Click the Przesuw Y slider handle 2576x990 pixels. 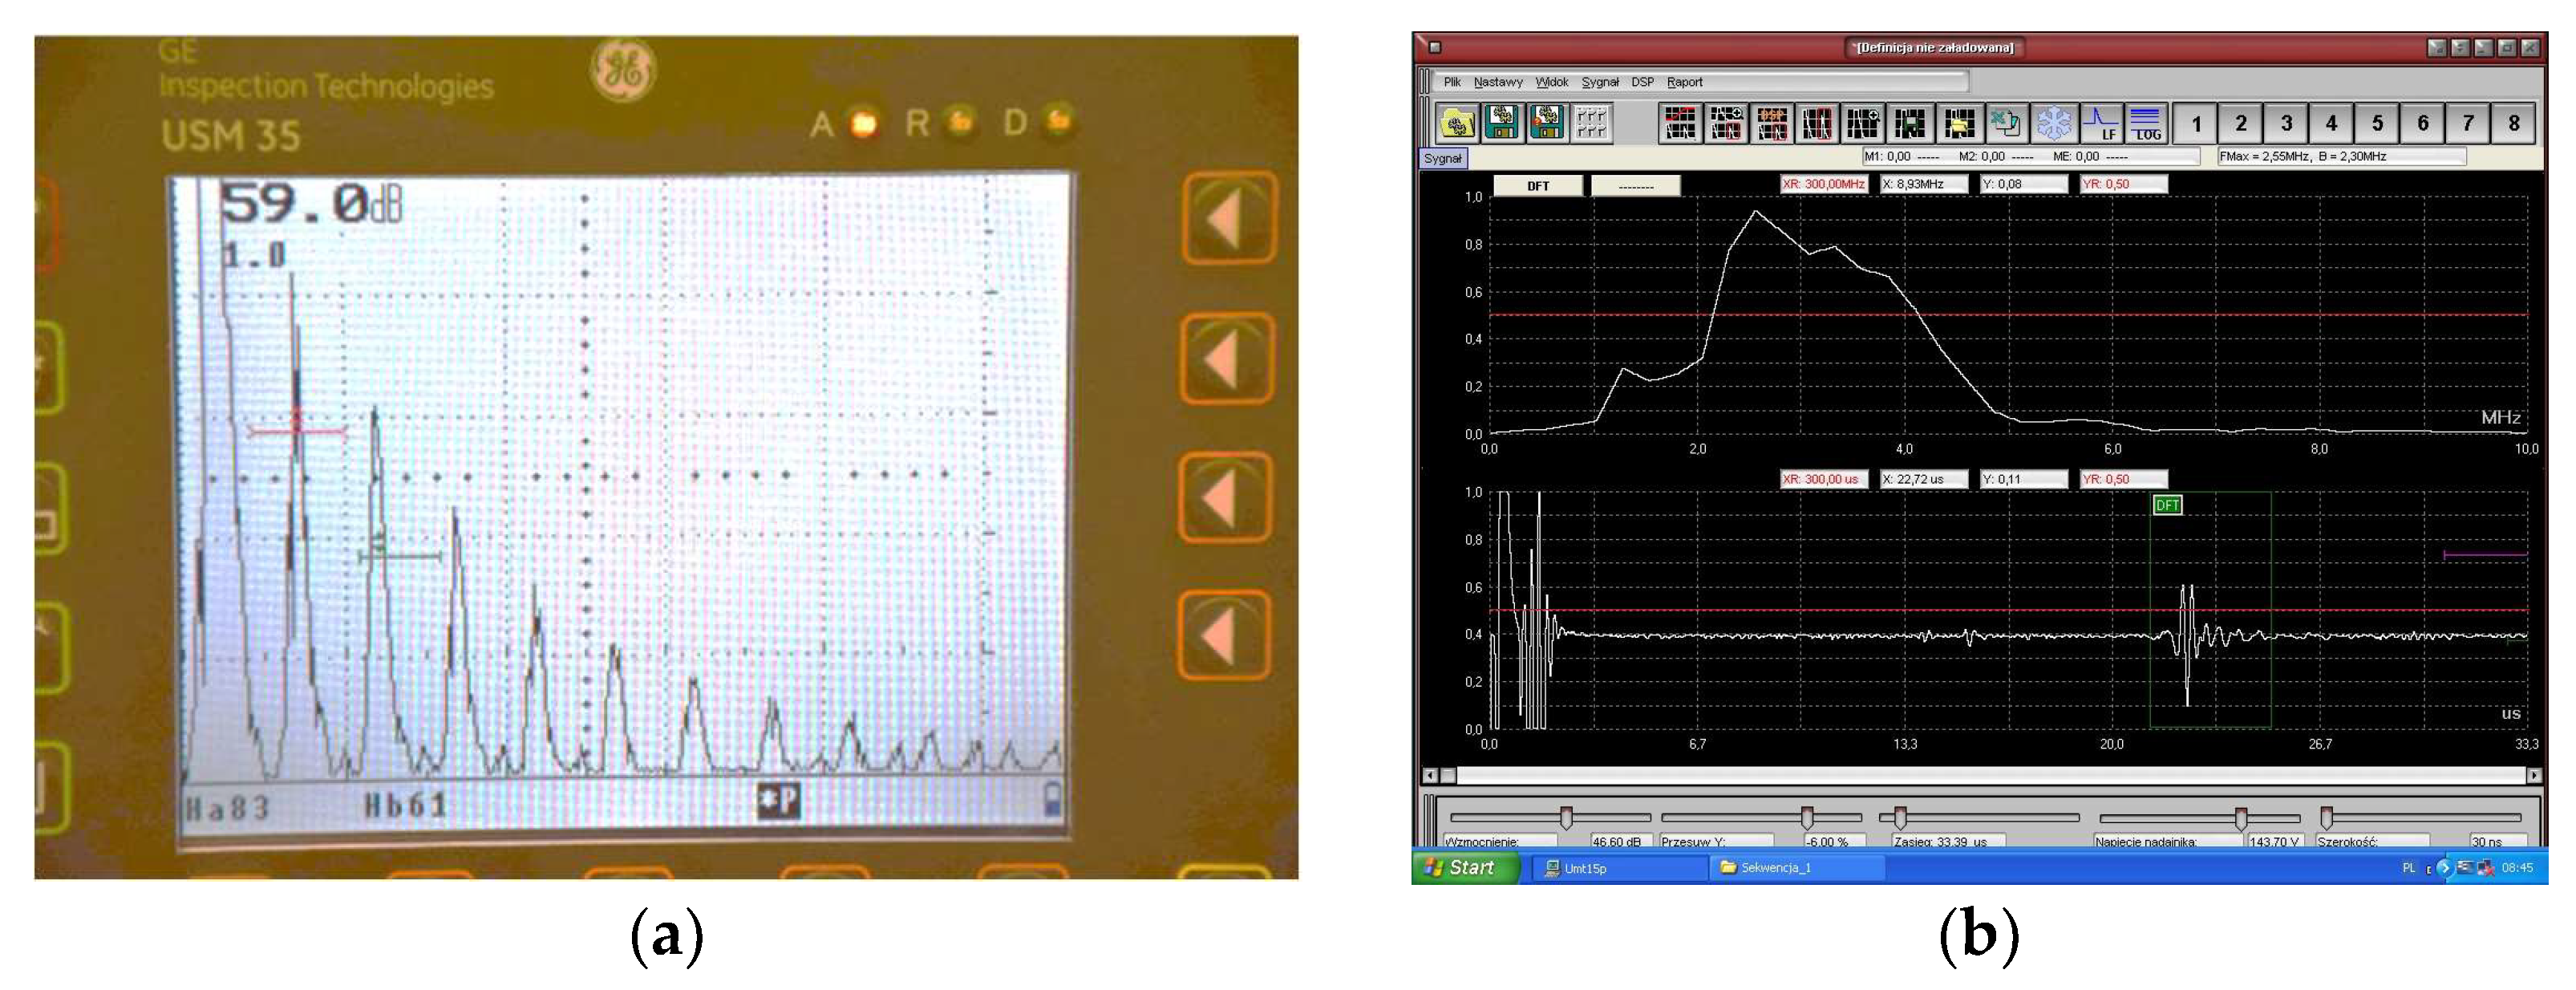(1807, 818)
